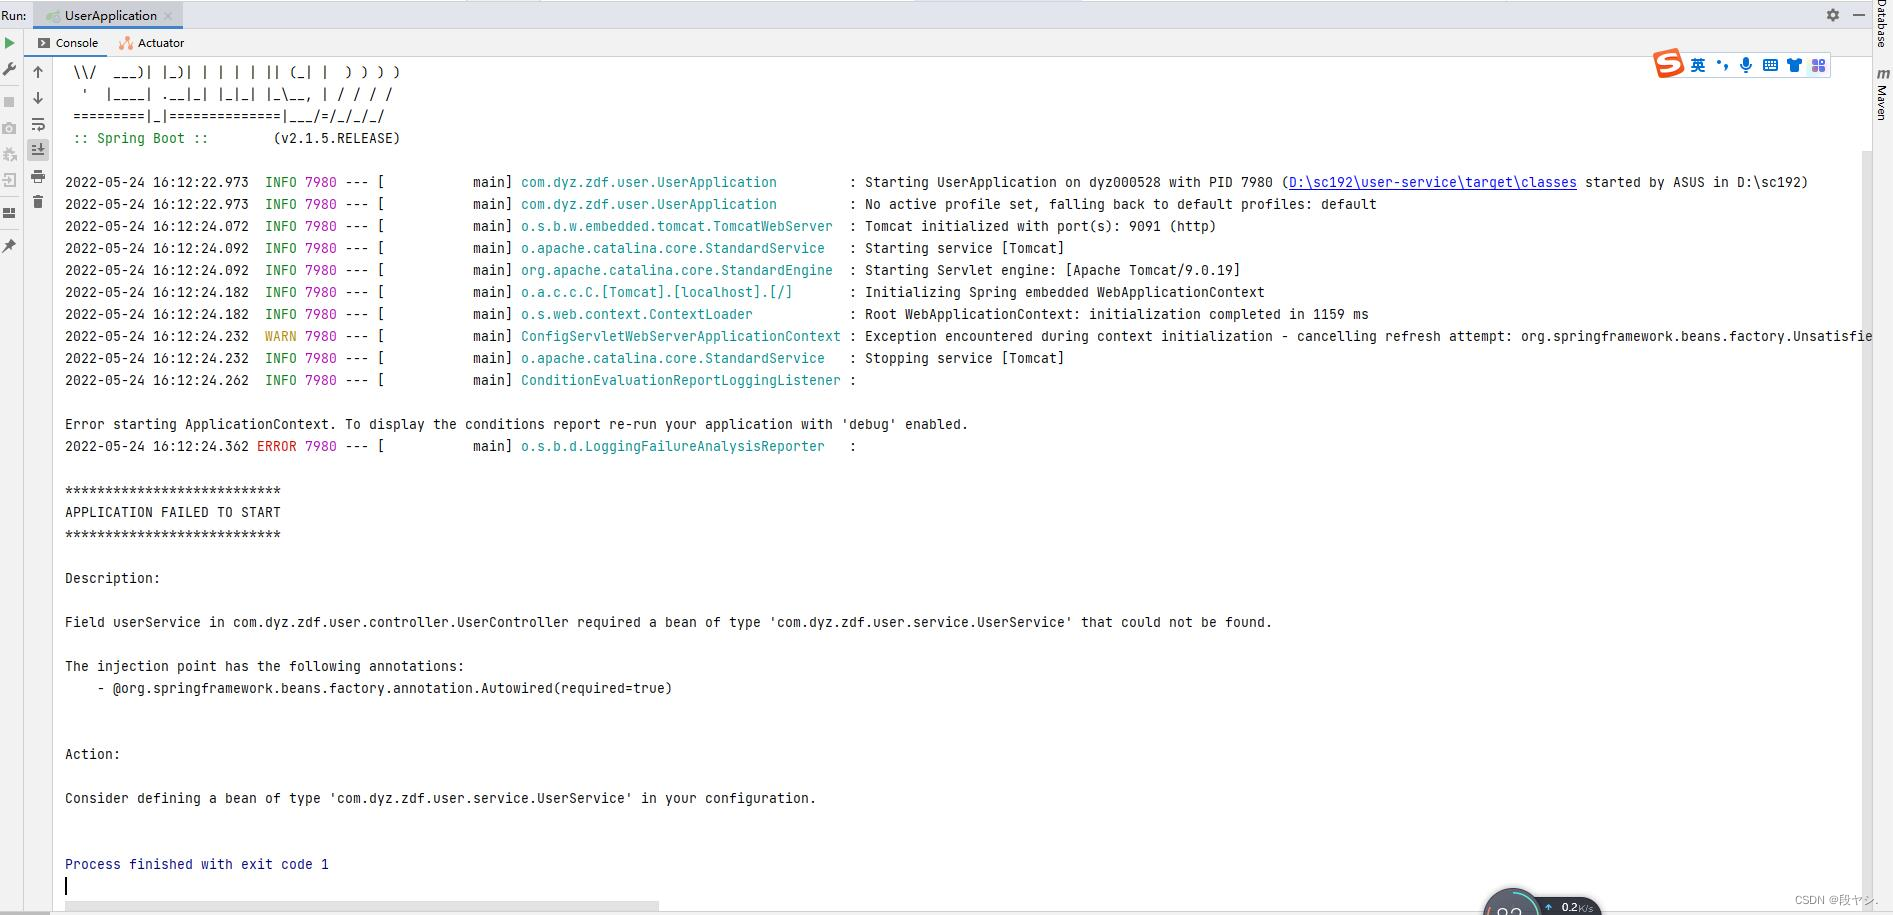Screen dimensions: 1893x915
Task: Jump to previous stack trace occurrence
Action: (38, 72)
